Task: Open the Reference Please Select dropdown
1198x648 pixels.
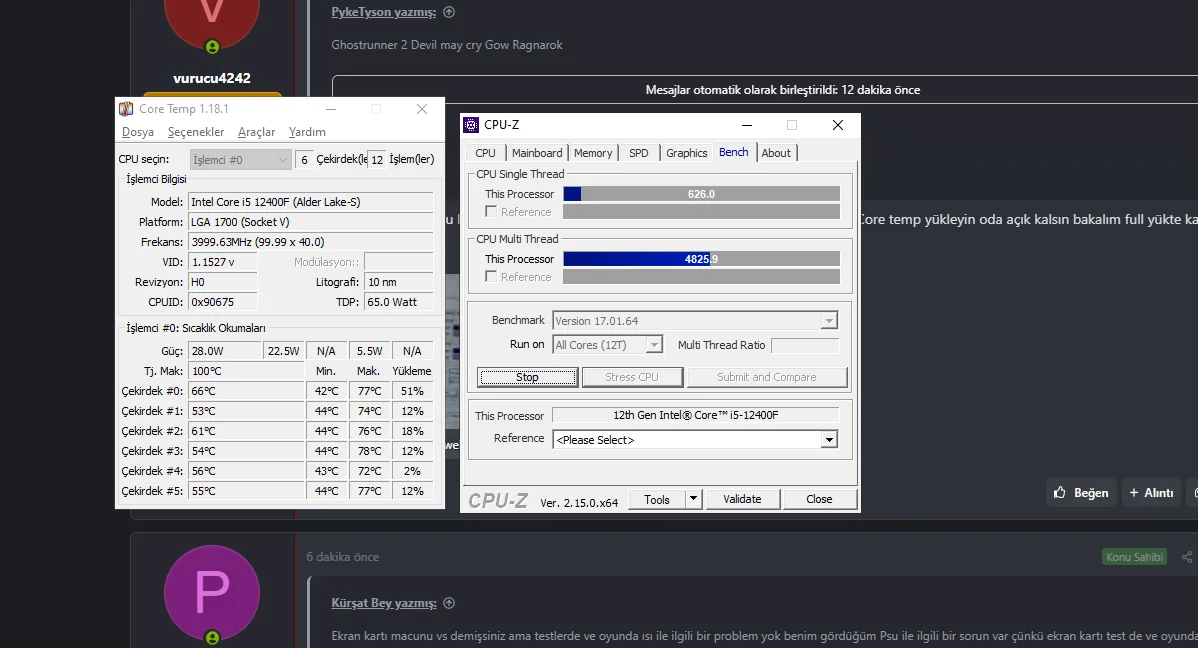Action: pos(829,440)
